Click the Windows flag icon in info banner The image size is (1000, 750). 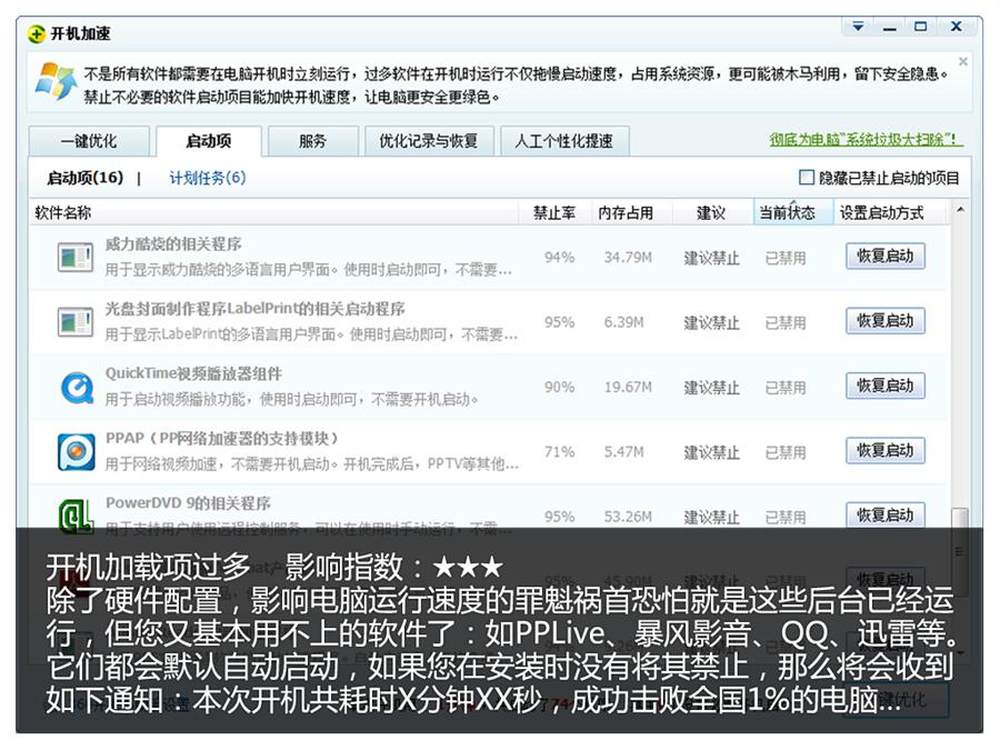[x=55, y=81]
